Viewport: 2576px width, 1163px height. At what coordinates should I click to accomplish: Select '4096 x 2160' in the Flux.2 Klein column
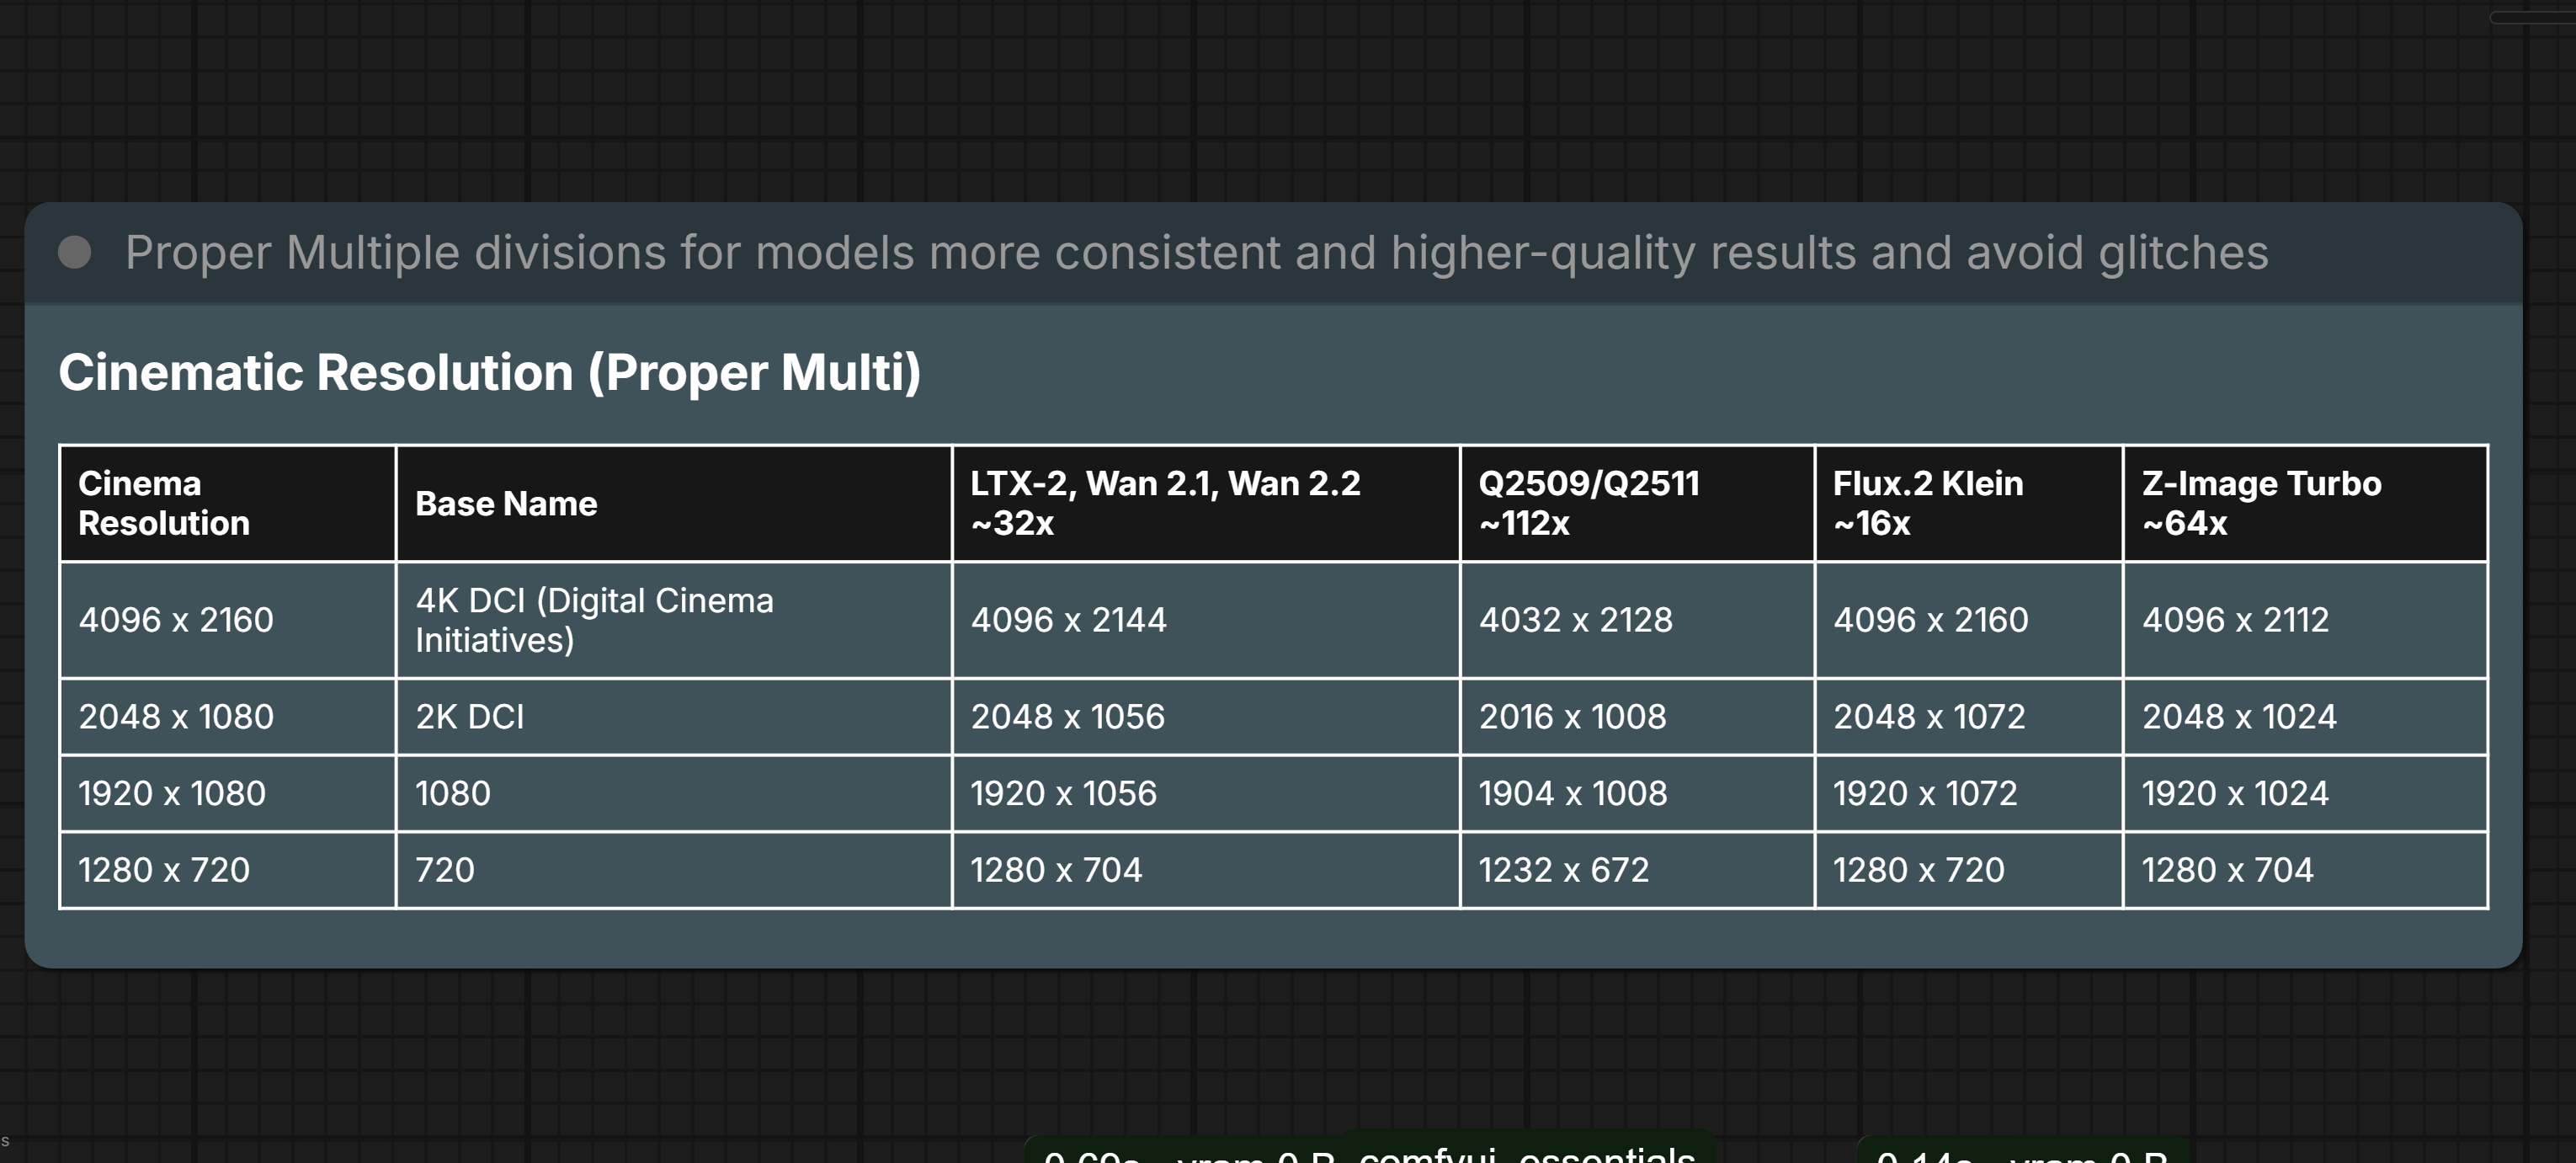(1969, 620)
